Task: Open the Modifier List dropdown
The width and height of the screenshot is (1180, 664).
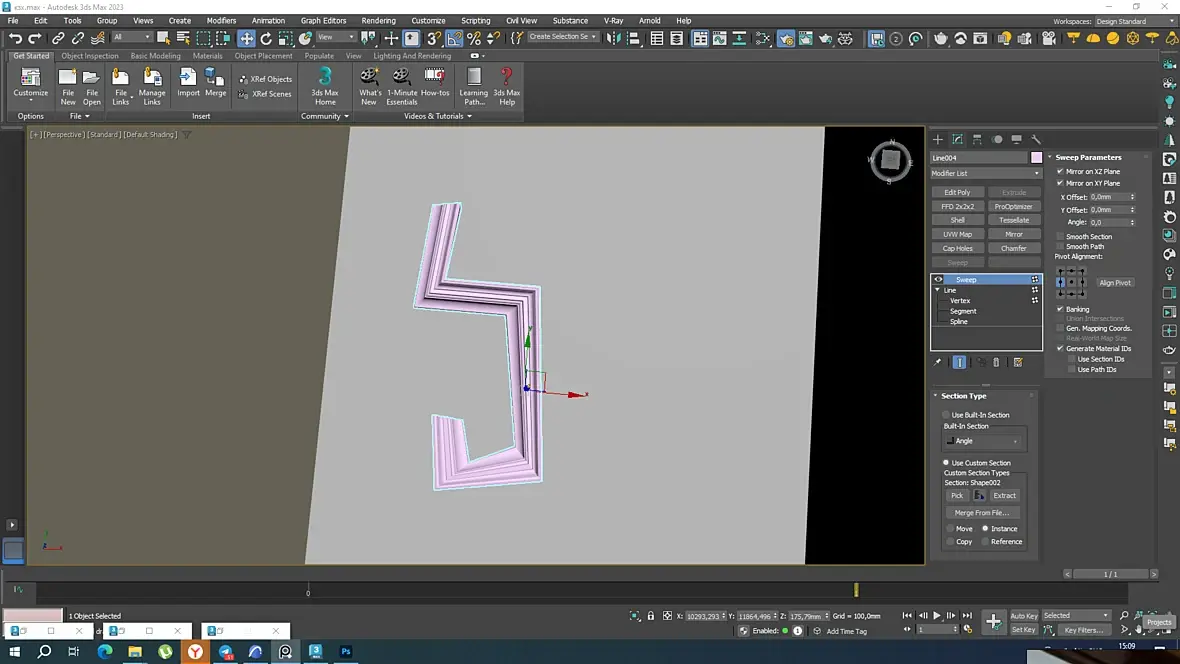Action: click(985, 173)
